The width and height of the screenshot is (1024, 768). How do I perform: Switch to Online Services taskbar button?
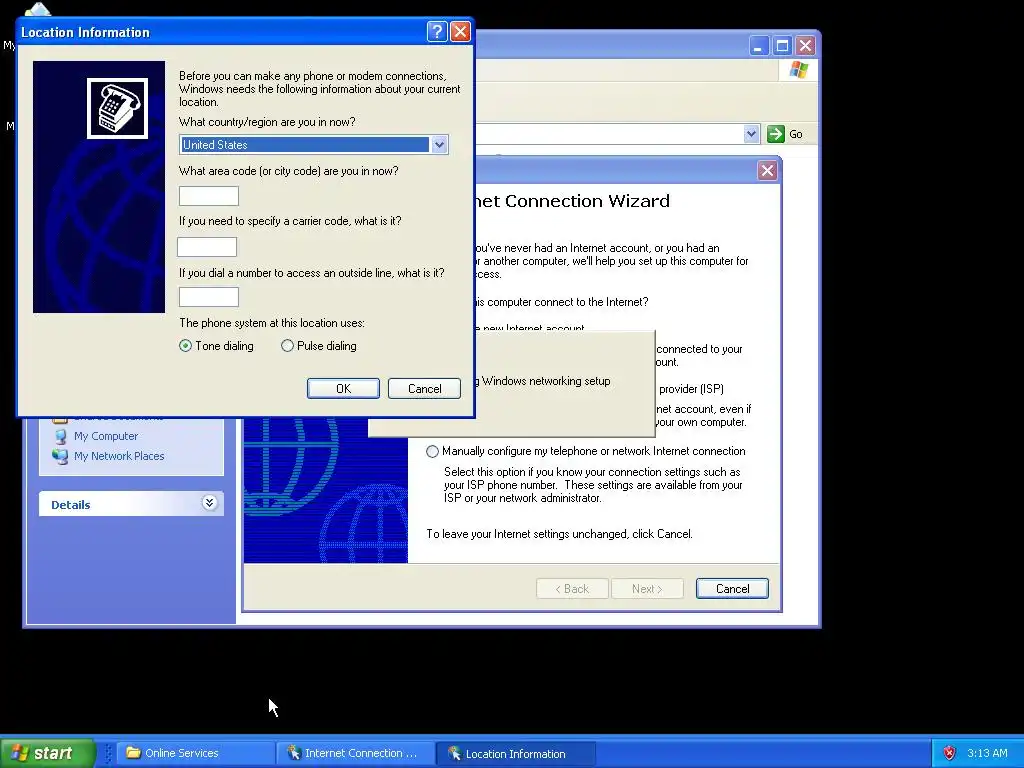pyautogui.click(x=195, y=753)
